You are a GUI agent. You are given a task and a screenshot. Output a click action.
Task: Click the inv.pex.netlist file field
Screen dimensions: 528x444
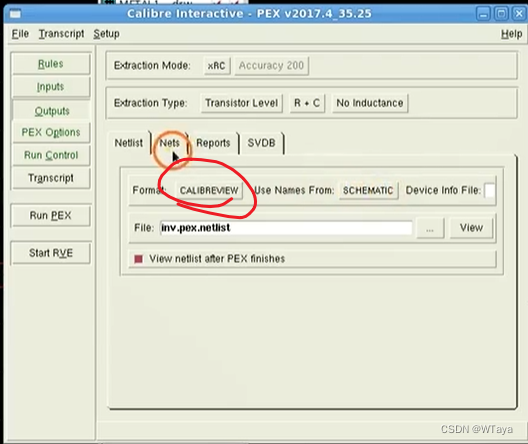(x=286, y=228)
